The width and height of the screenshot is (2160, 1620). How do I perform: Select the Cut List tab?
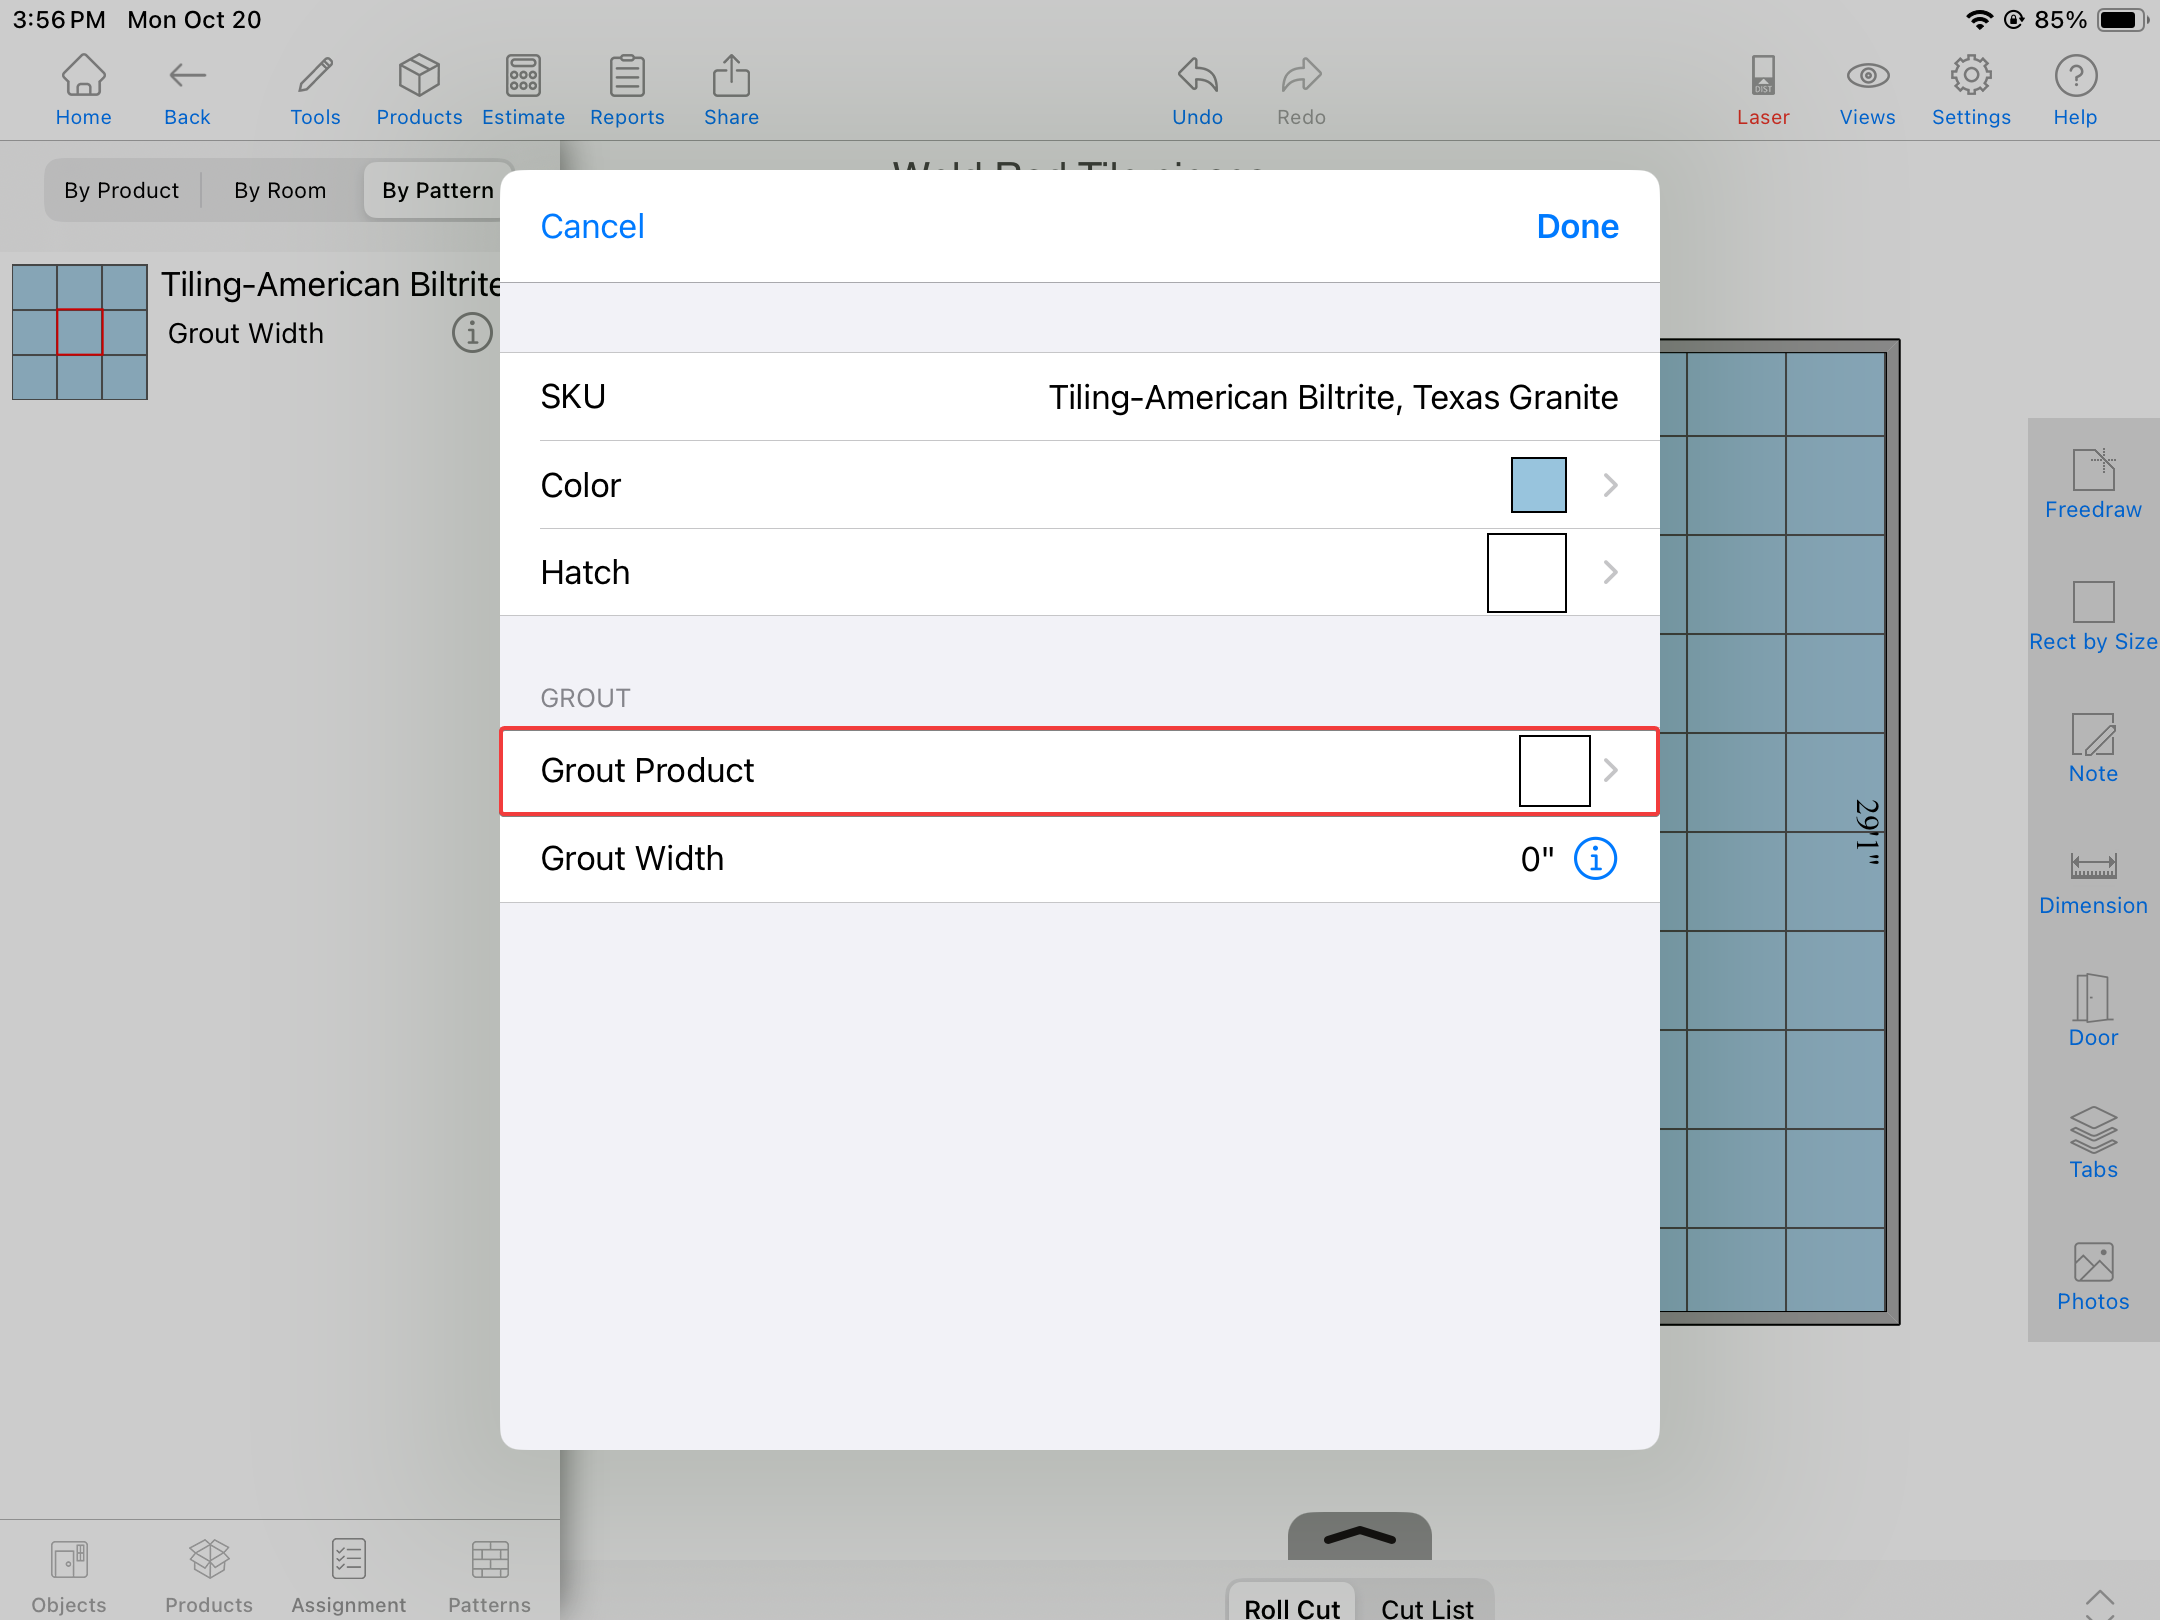1427,1606
